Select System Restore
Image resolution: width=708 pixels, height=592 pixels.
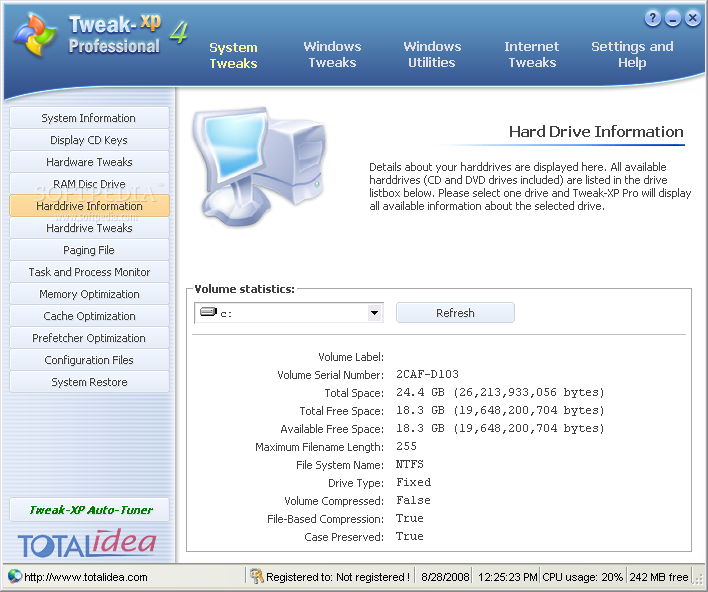(89, 382)
